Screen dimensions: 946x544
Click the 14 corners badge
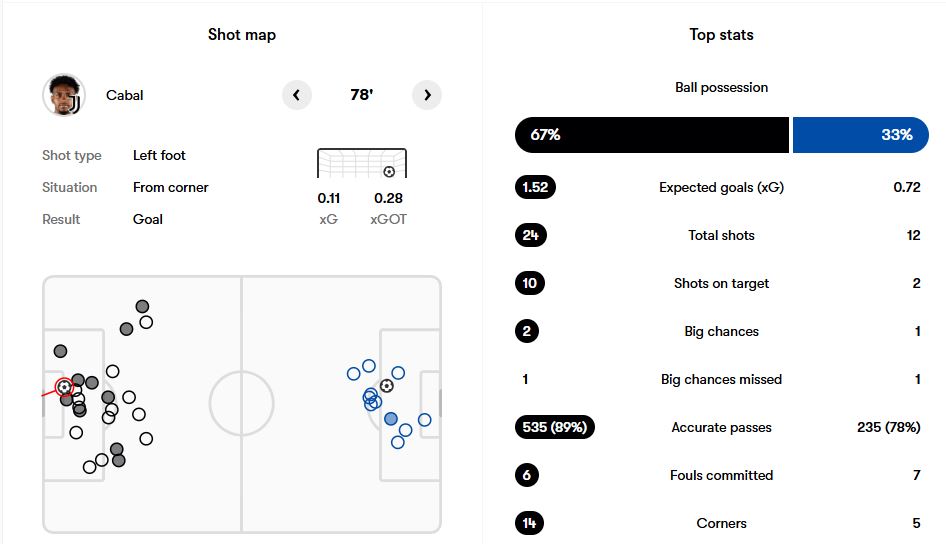(x=530, y=523)
